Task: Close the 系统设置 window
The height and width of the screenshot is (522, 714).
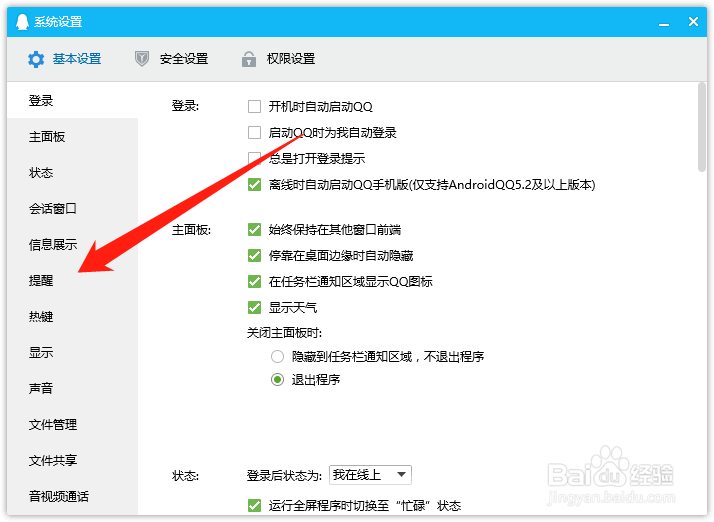Action: [x=693, y=21]
